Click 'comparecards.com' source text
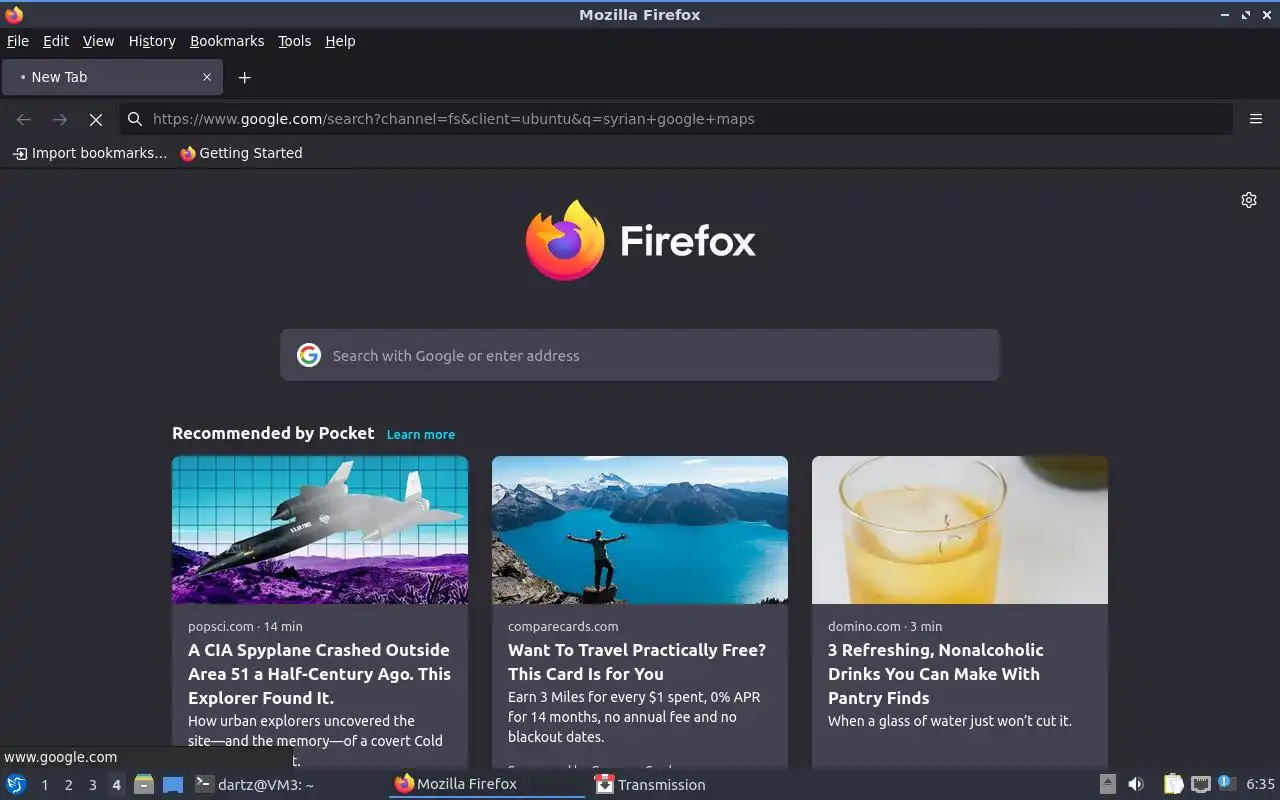 (x=563, y=626)
